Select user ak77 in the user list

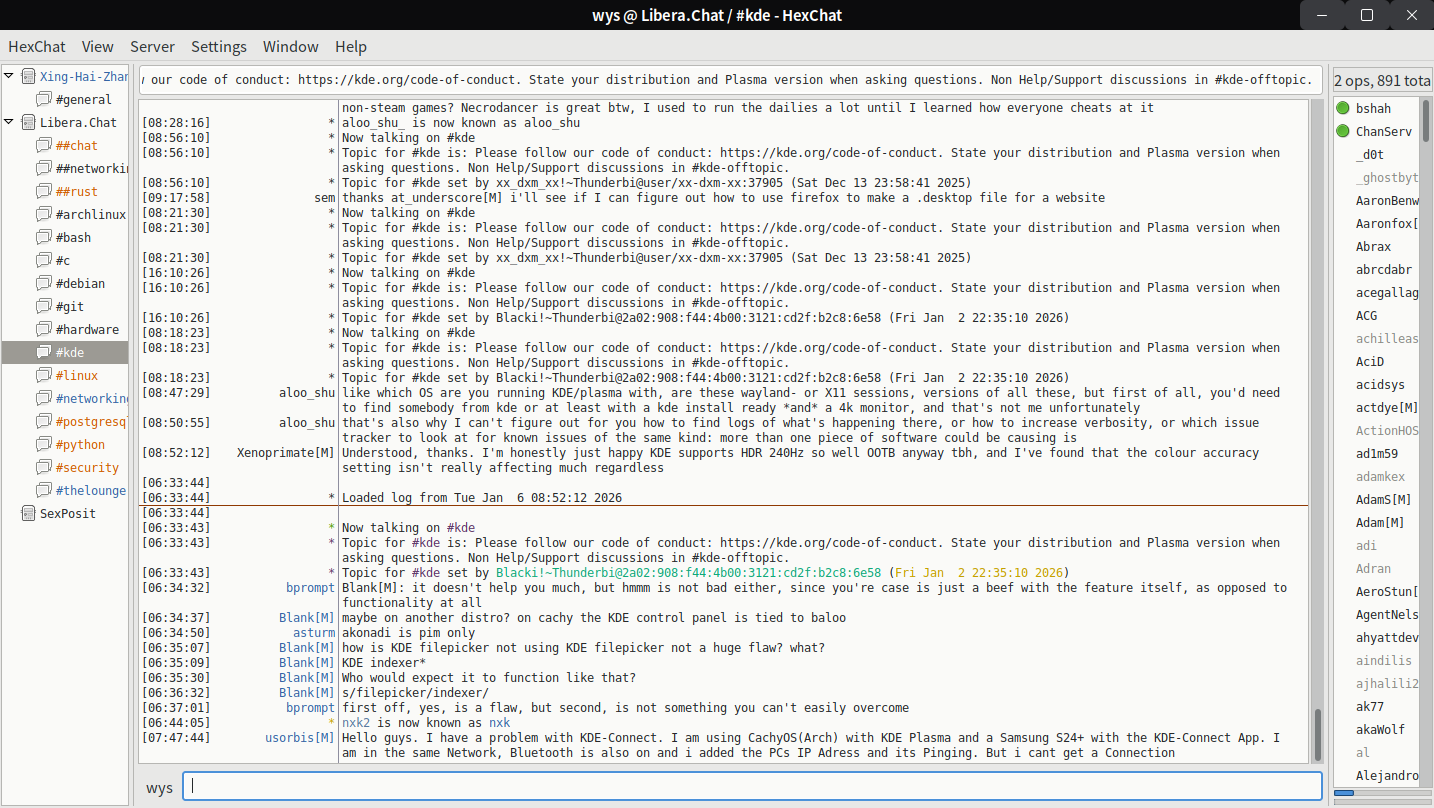click(x=1370, y=706)
